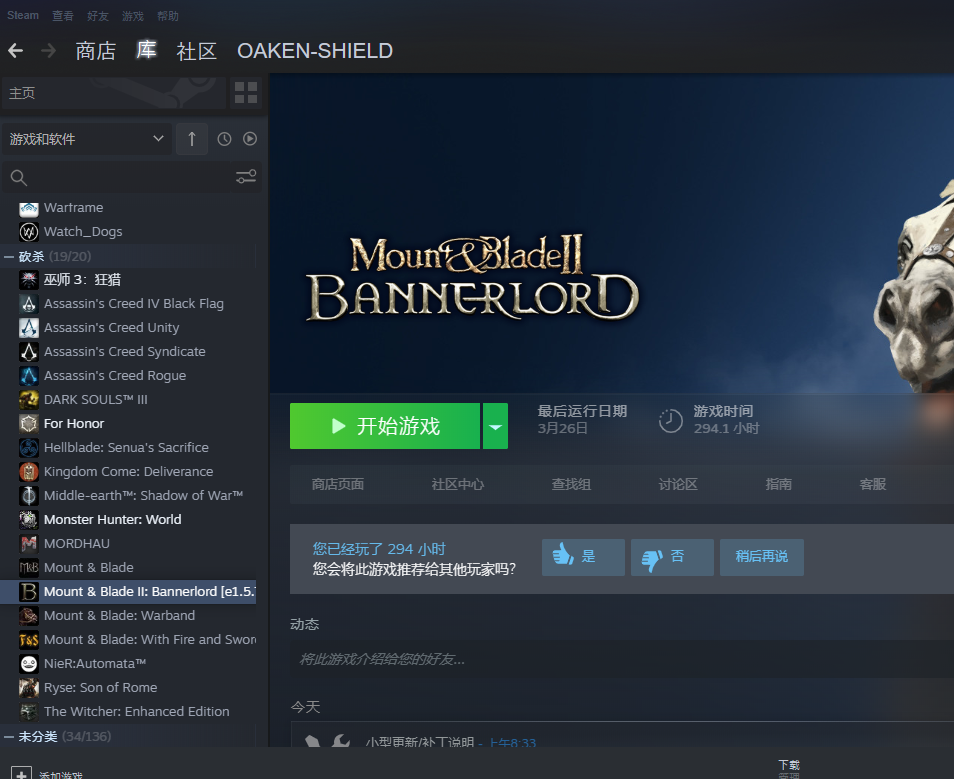Recommend the game with 是 thumbs up
The height and width of the screenshot is (779, 954).
click(583, 557)
